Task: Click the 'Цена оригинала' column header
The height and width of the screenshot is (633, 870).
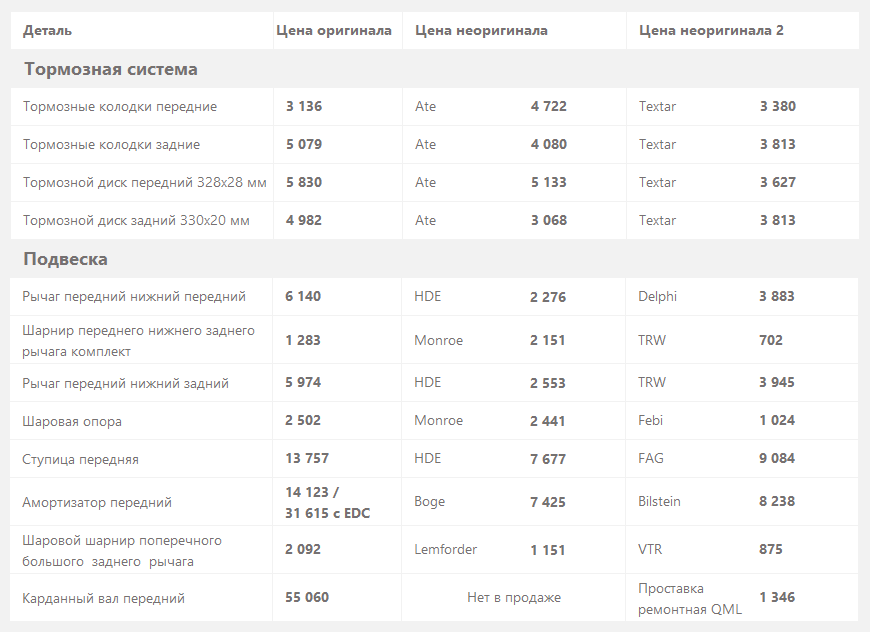Action: [x=334, y=31]
